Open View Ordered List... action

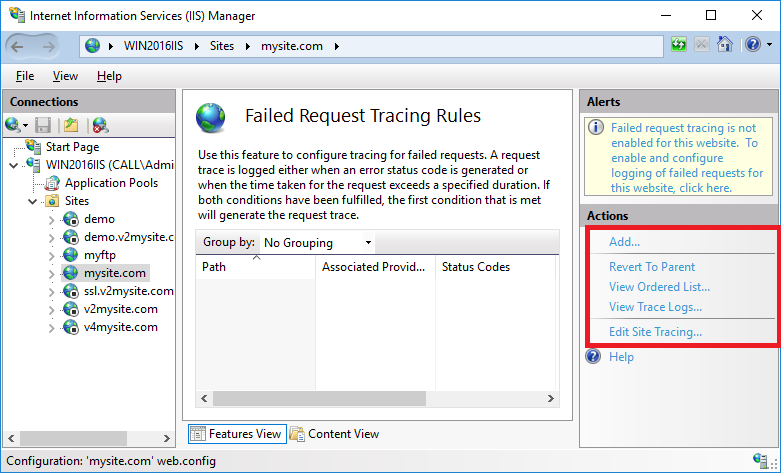pyautogui.click(x=659, y=287)
